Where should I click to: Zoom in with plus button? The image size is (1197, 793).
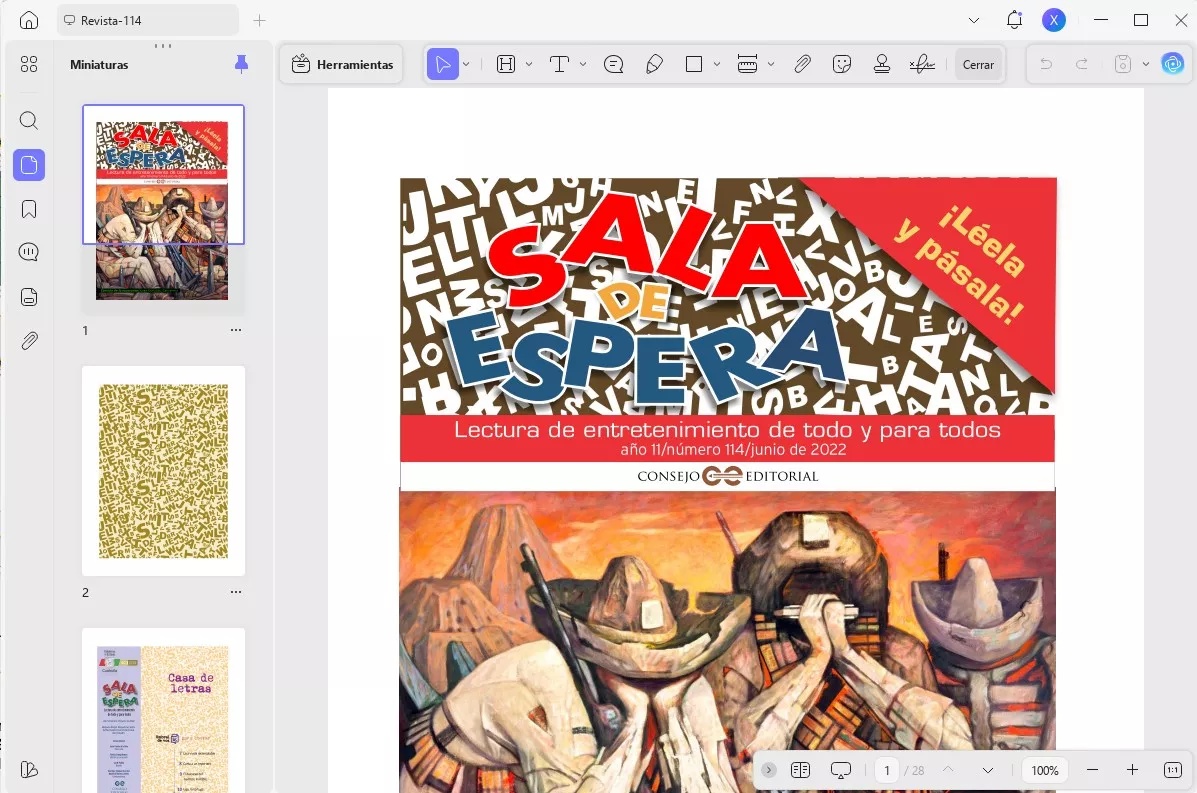coord(1132,770)
